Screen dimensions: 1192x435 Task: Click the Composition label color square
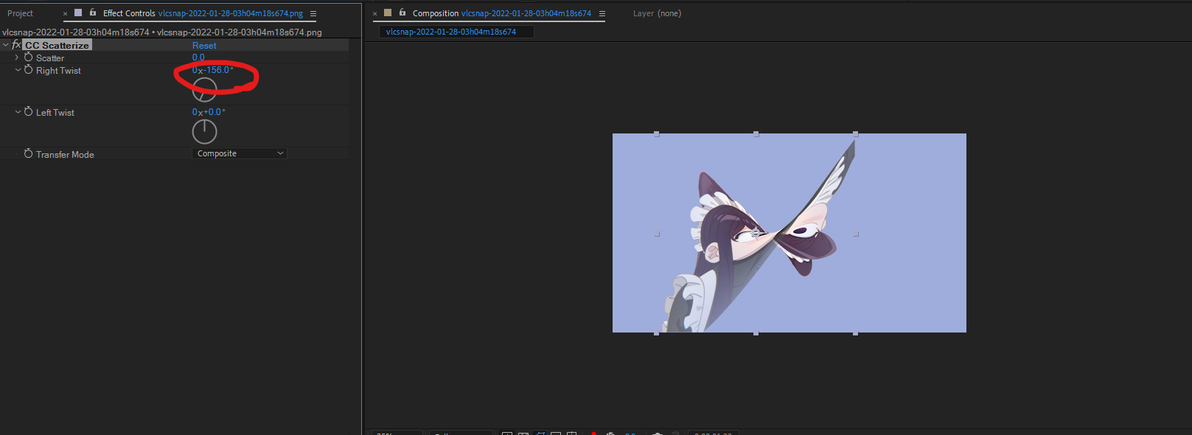[388, 13]
